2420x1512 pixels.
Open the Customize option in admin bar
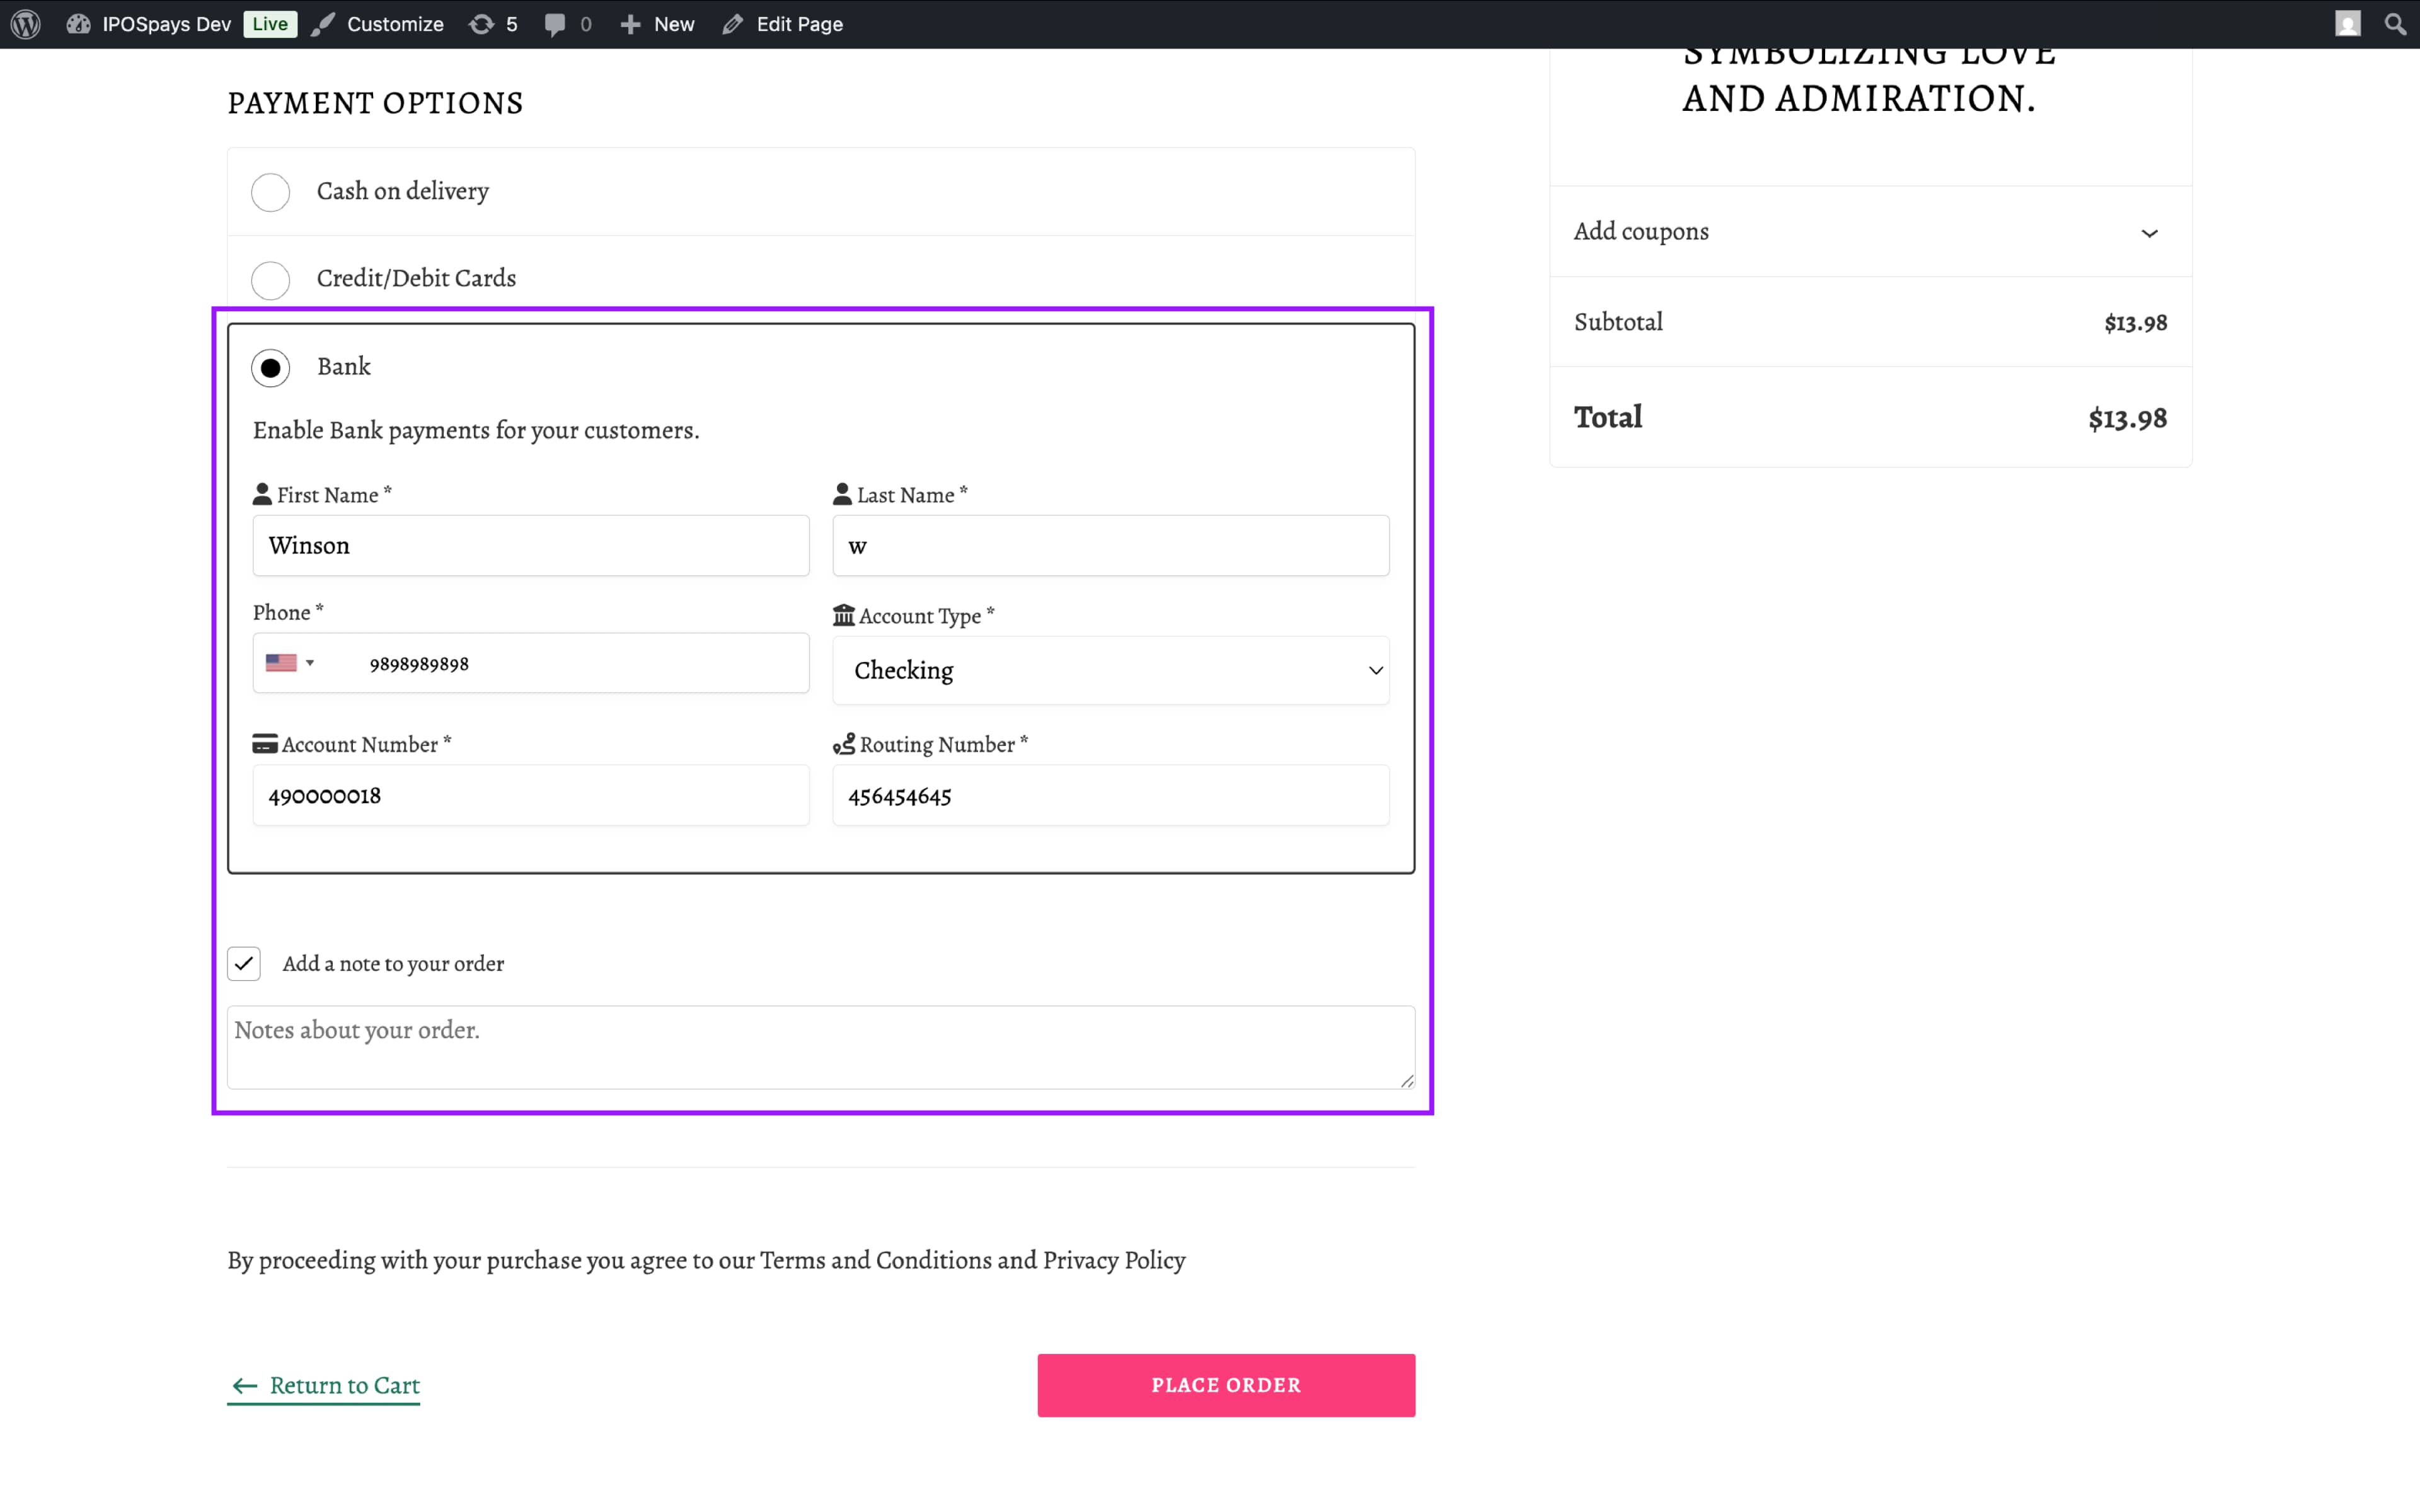coord(377,24)
